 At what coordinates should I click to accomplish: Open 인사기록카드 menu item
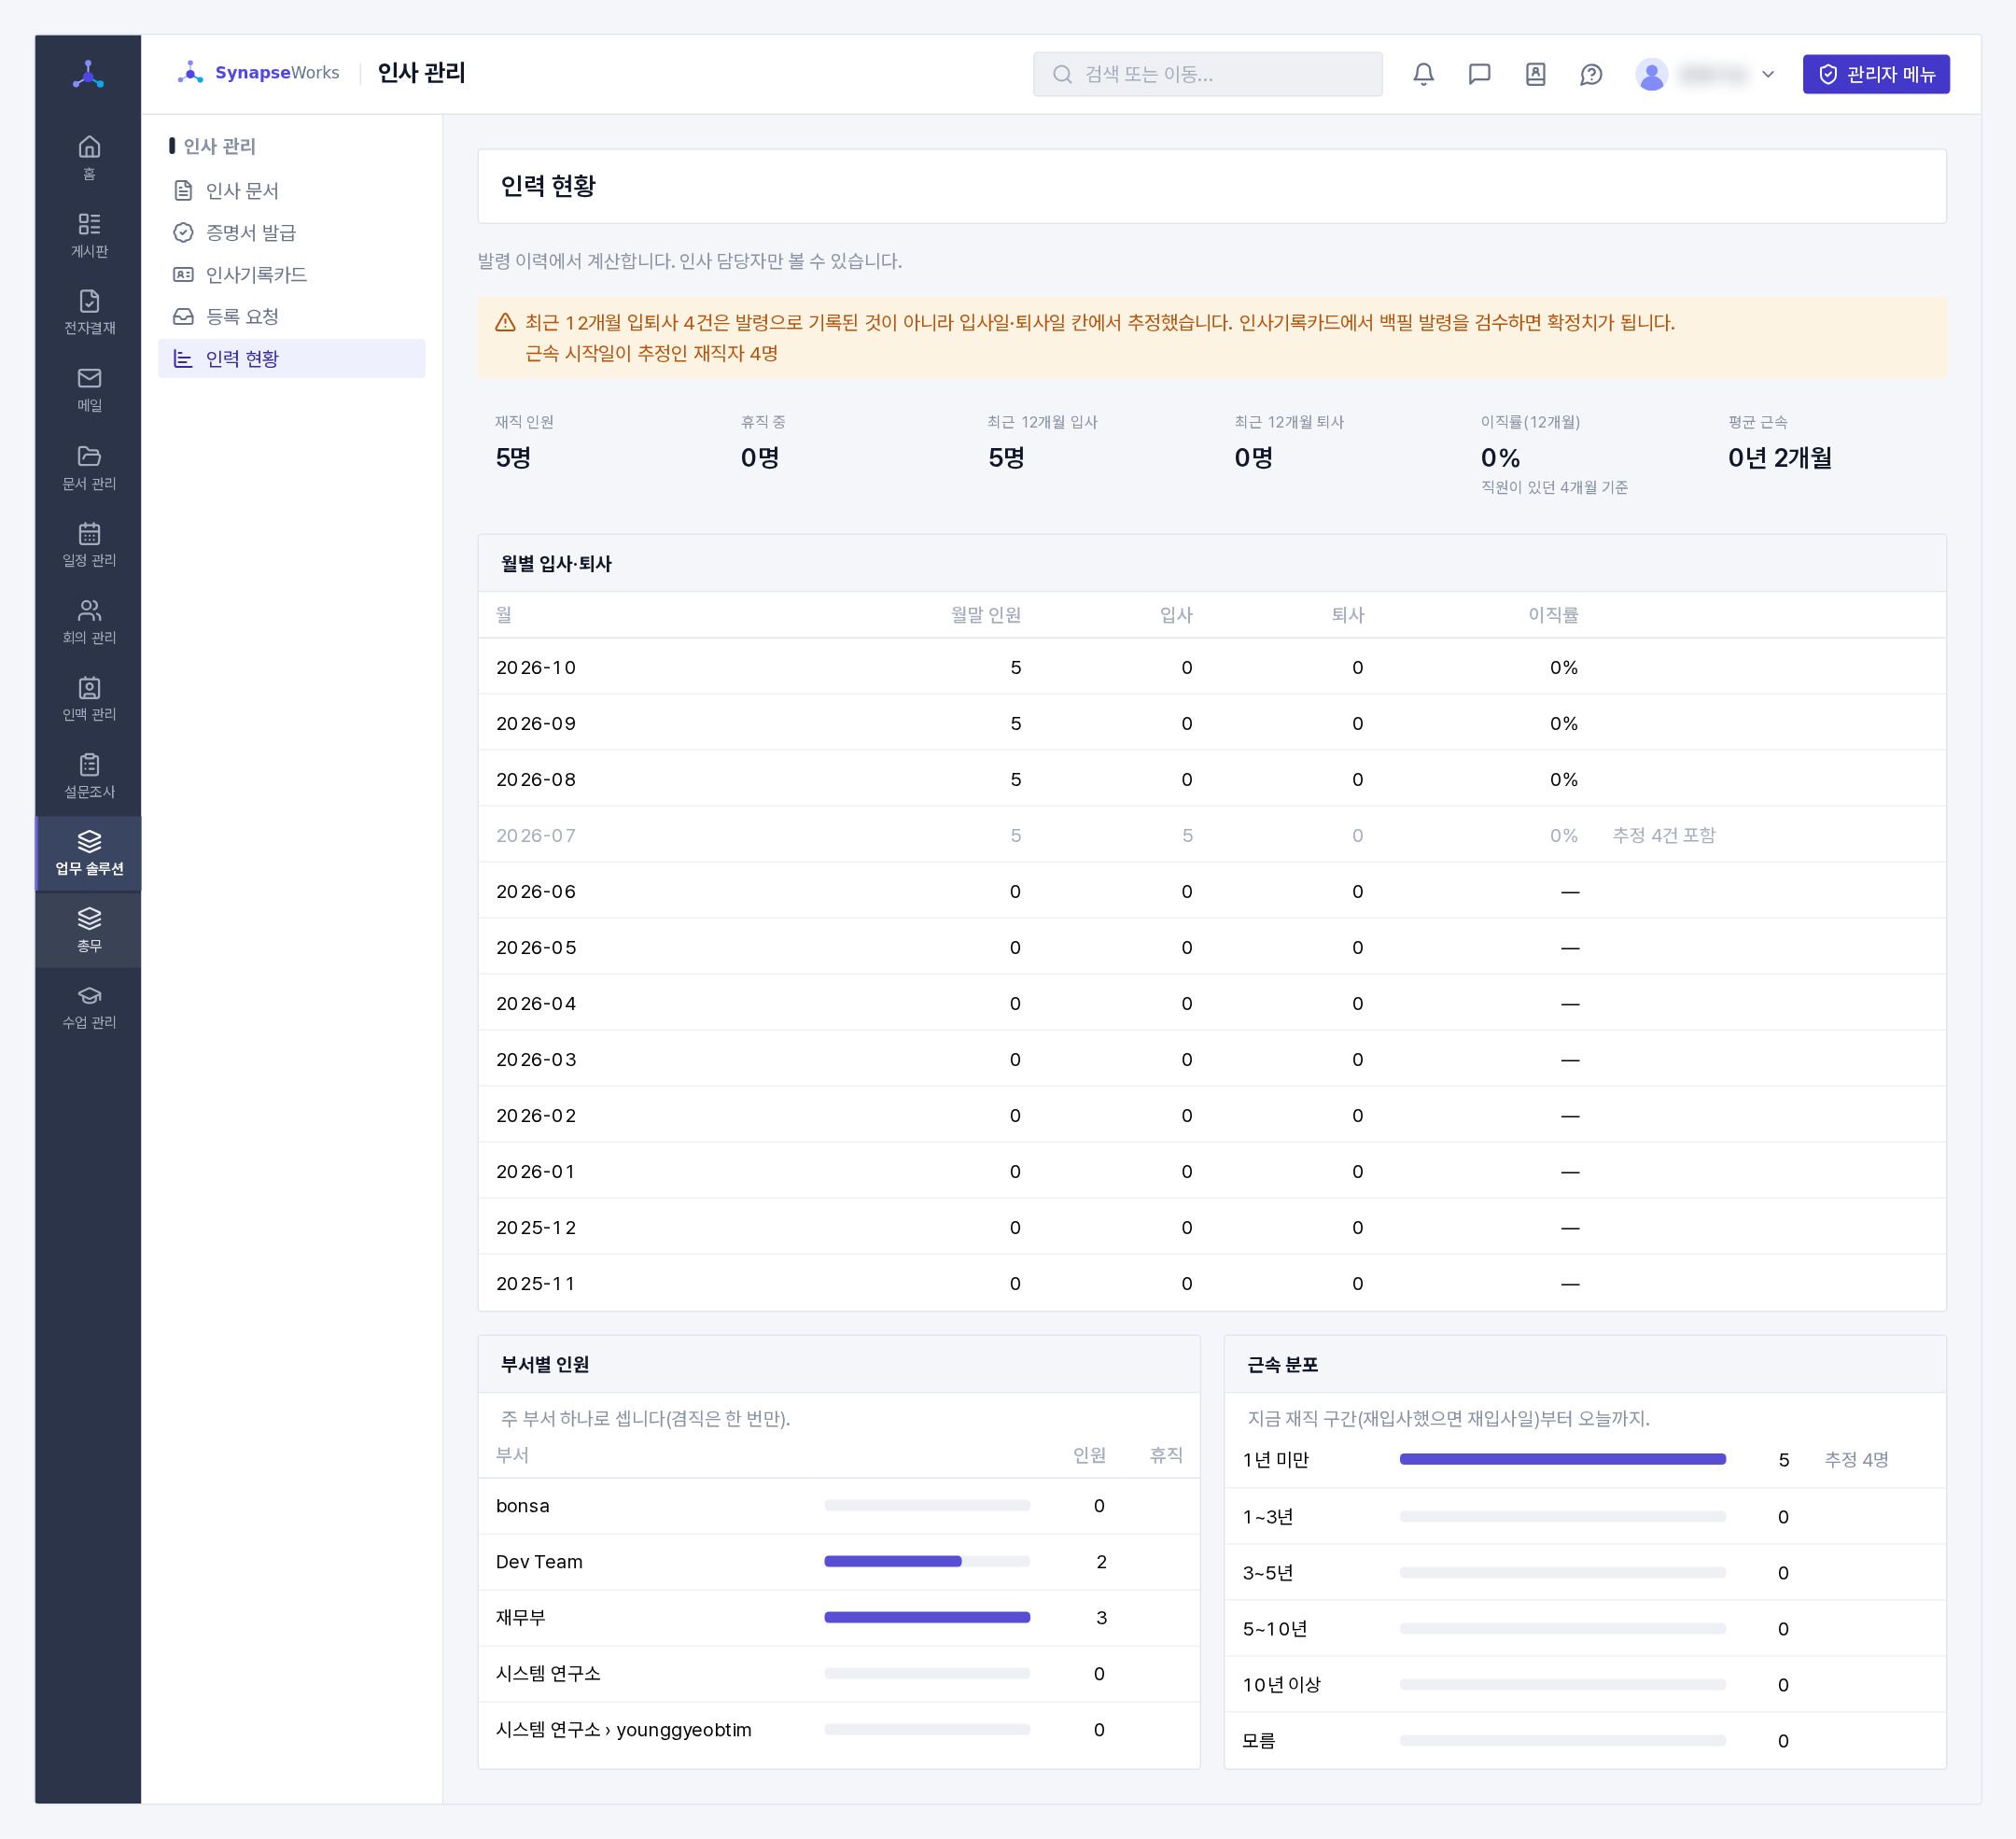click(292, 274)
